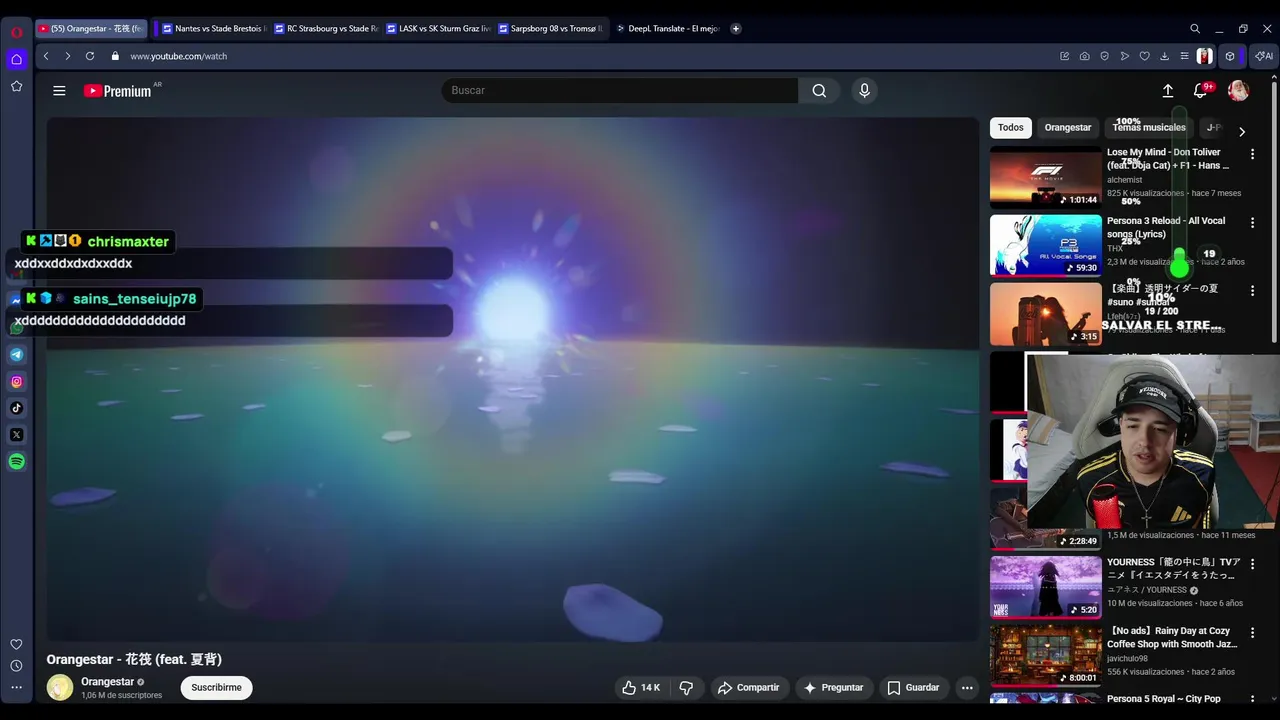
Task: Open the Orangestar channel name link
Action: click(x=107, y=682)
